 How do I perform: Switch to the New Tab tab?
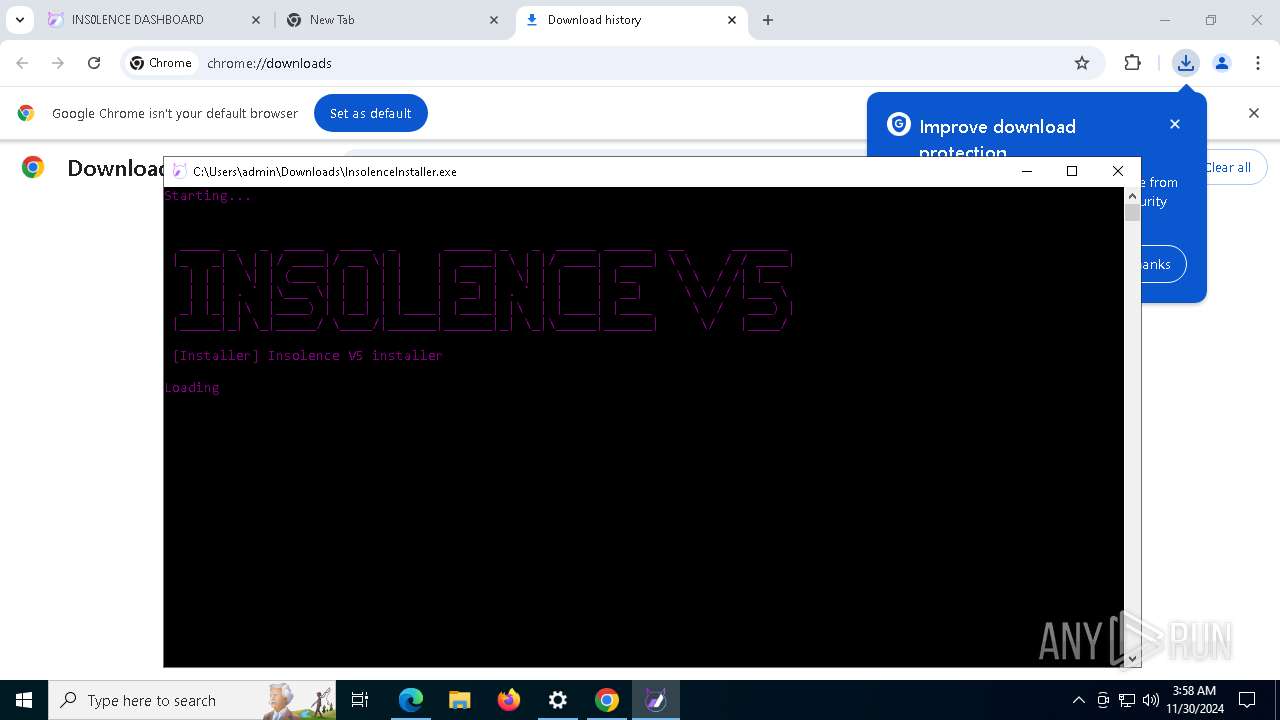[393, 20]
